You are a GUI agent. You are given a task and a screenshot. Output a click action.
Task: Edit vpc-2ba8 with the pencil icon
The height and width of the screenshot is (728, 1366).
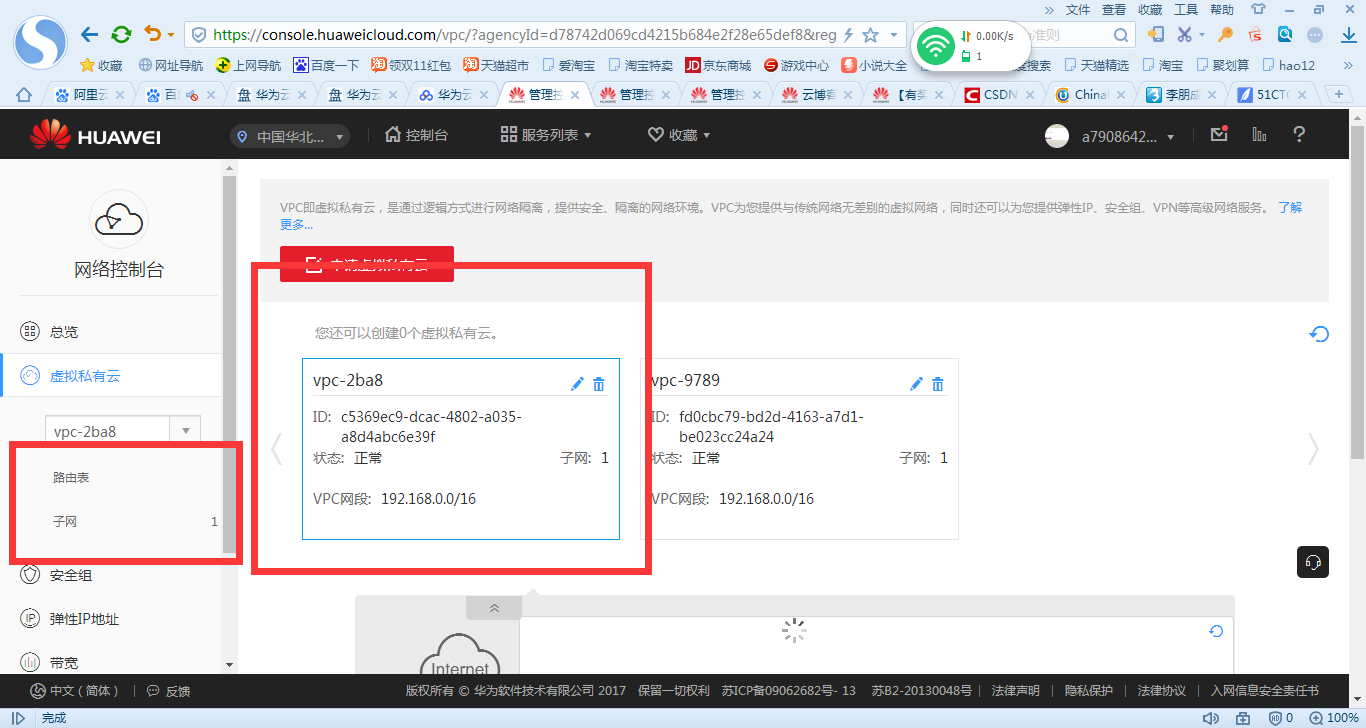[x=577, y=384]
